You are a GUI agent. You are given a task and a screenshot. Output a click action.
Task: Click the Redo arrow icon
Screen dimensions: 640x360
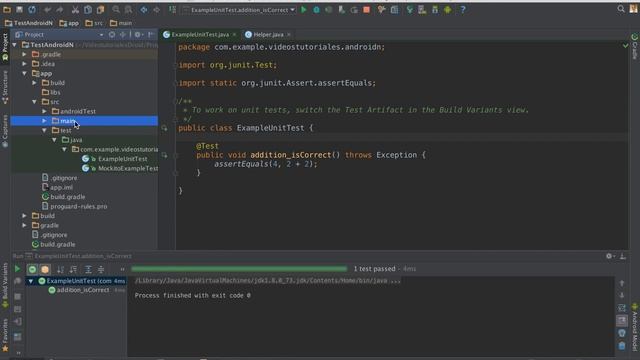(60, 9)
